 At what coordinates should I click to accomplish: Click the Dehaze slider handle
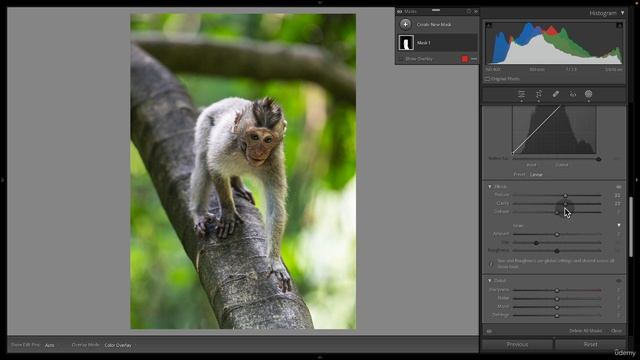557,212
